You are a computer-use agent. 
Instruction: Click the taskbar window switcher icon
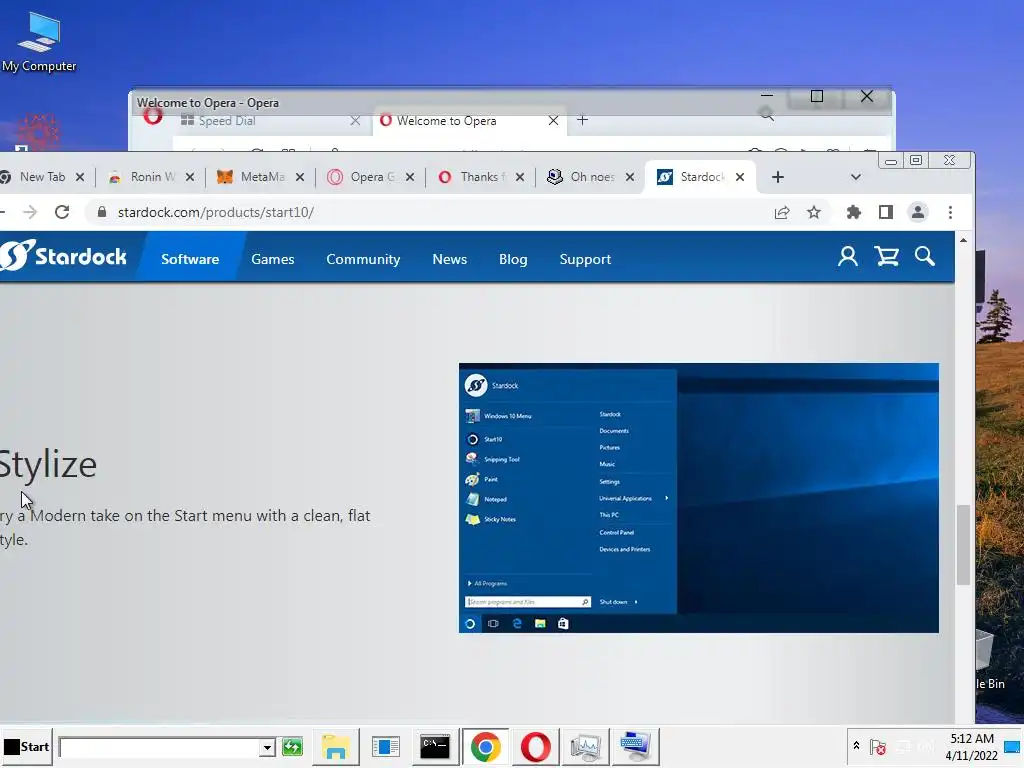pyautogui.click(x=385, y=746)
